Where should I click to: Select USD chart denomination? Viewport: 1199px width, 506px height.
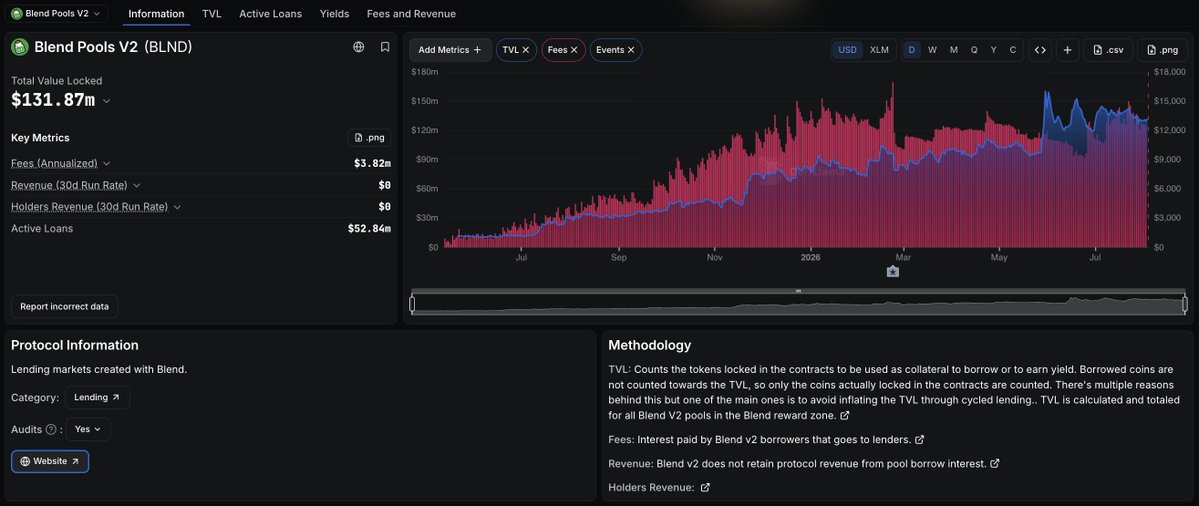pos(847,50)
